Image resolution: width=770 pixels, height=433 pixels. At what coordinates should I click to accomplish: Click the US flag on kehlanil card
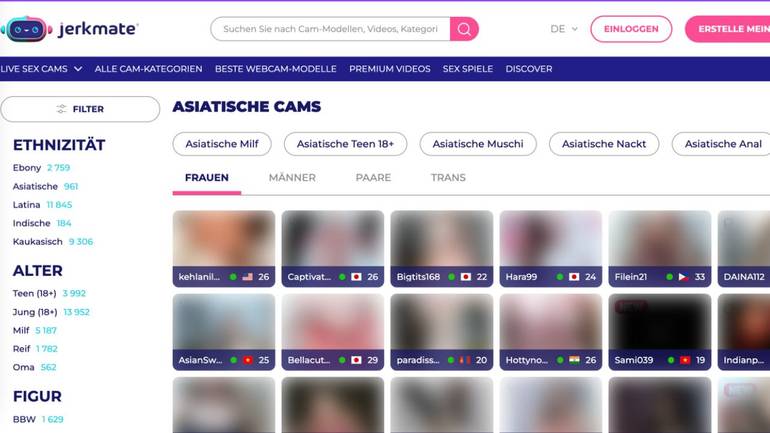pos(248,277)
